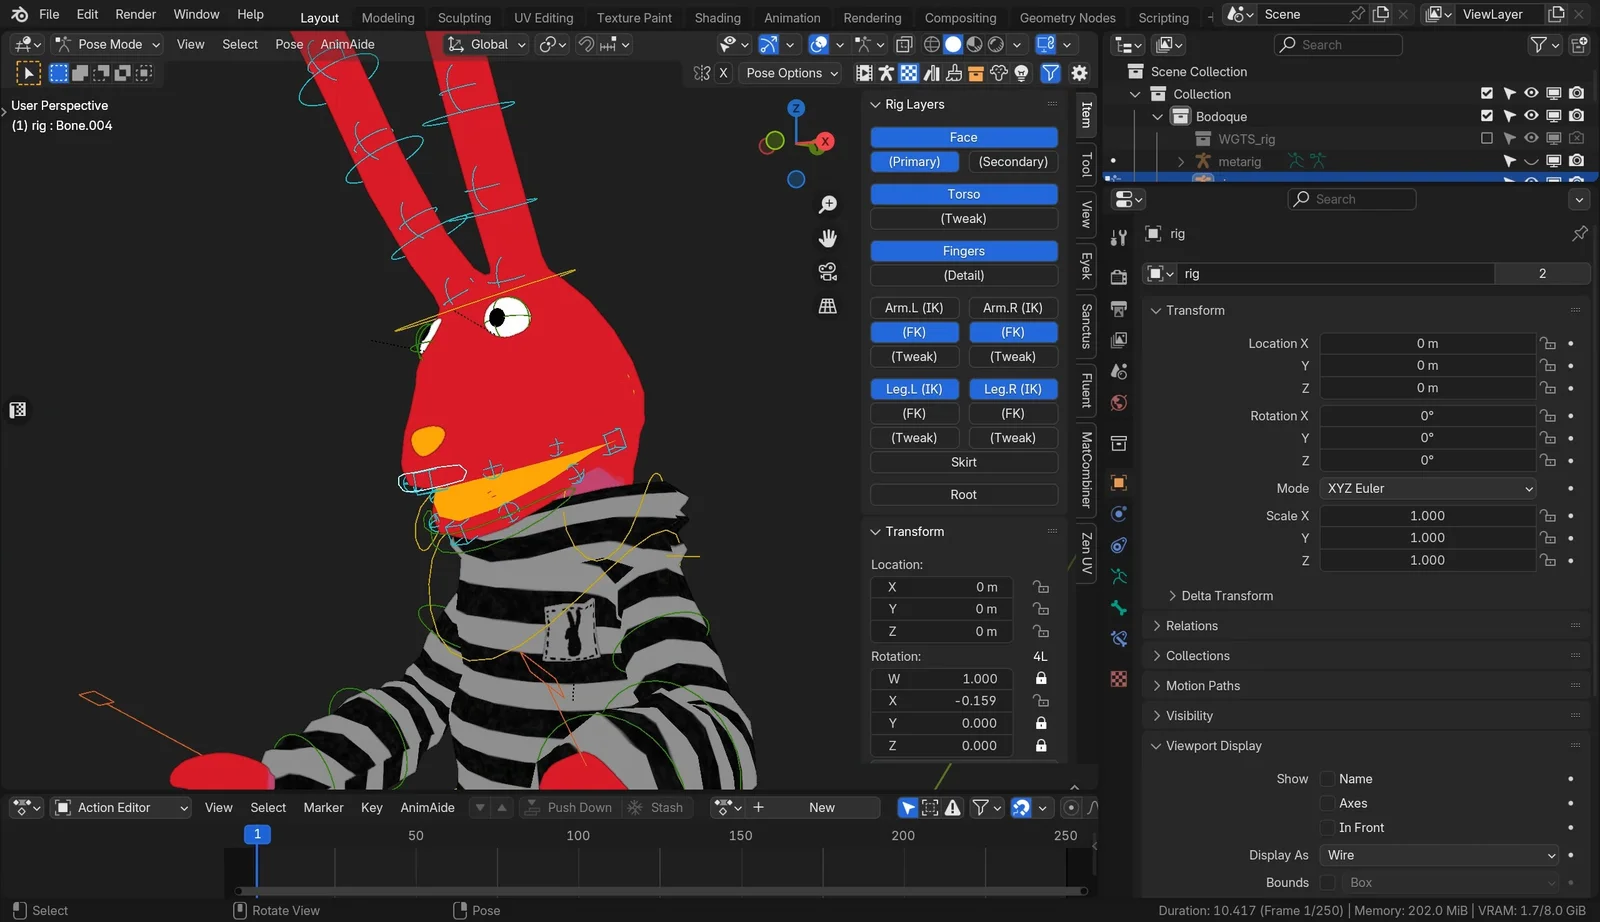Enable the auto keyframe record icon in timeline

[1070, 807]
